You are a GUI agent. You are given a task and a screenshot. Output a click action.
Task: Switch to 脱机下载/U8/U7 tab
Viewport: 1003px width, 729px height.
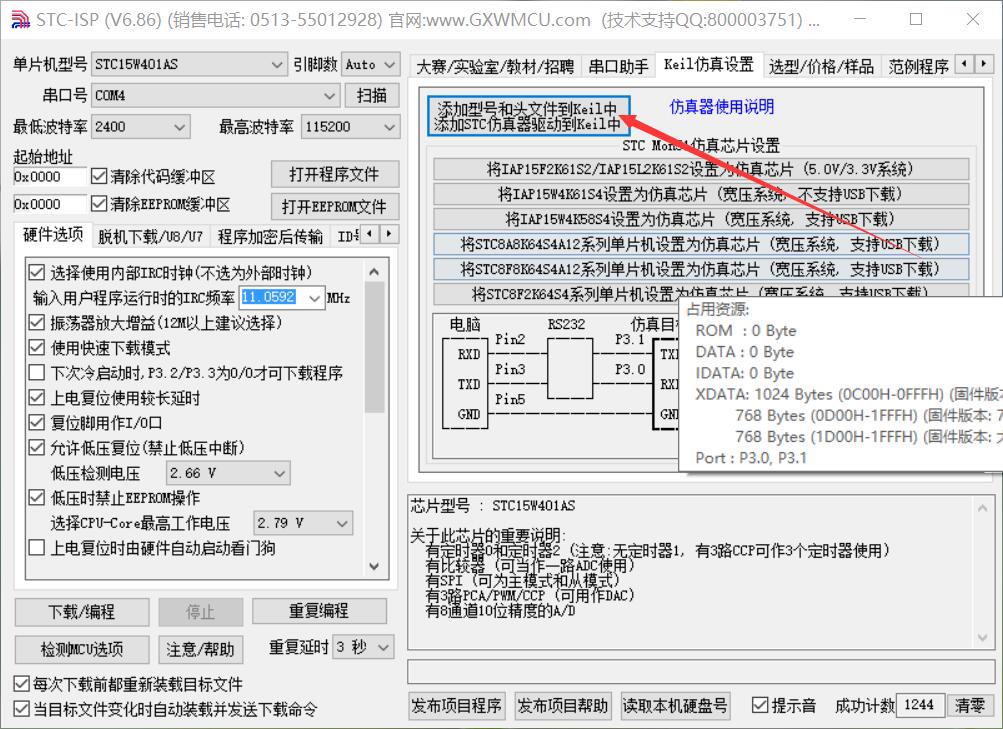pos(150,237)
